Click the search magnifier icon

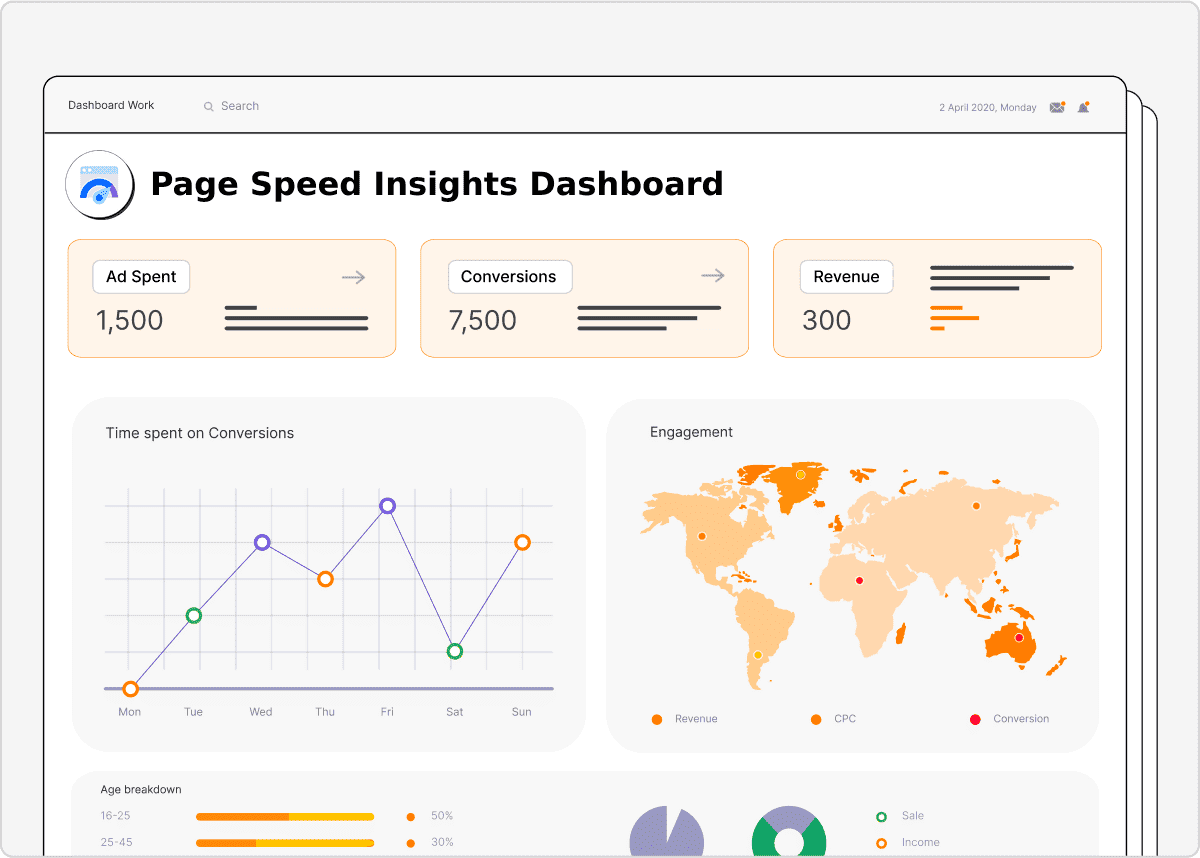(209, 106)
